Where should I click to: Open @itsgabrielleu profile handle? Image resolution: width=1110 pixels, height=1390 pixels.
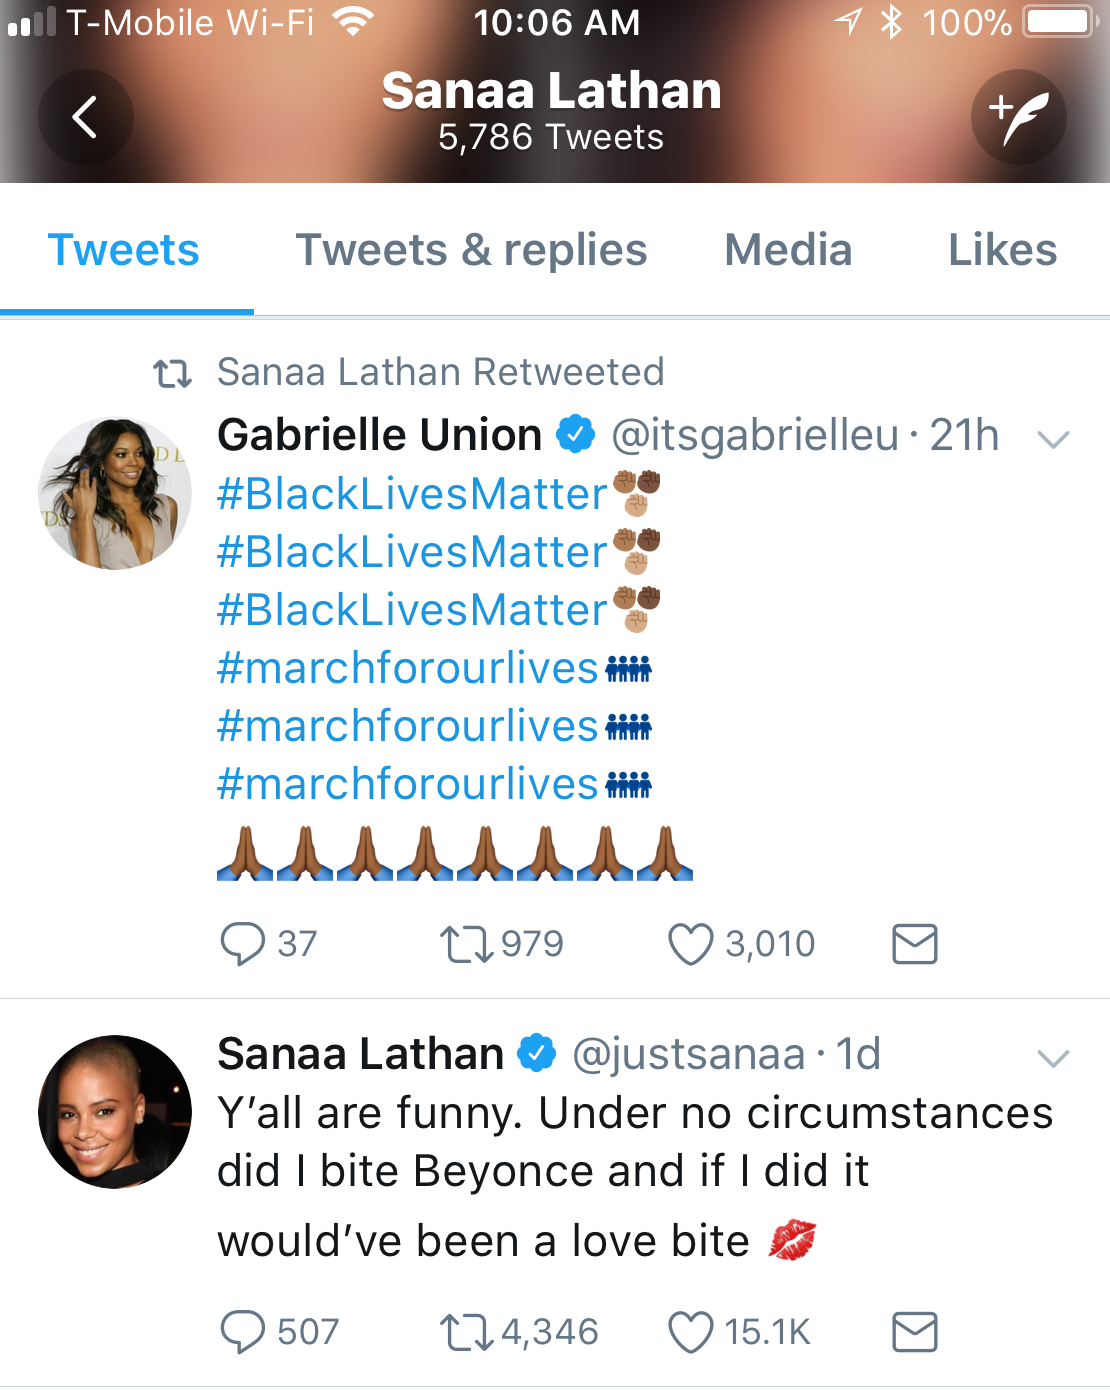(755, 436)
